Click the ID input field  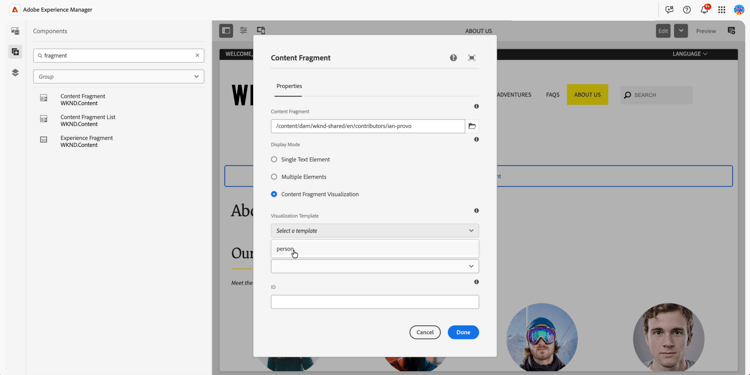click(375, 302)
